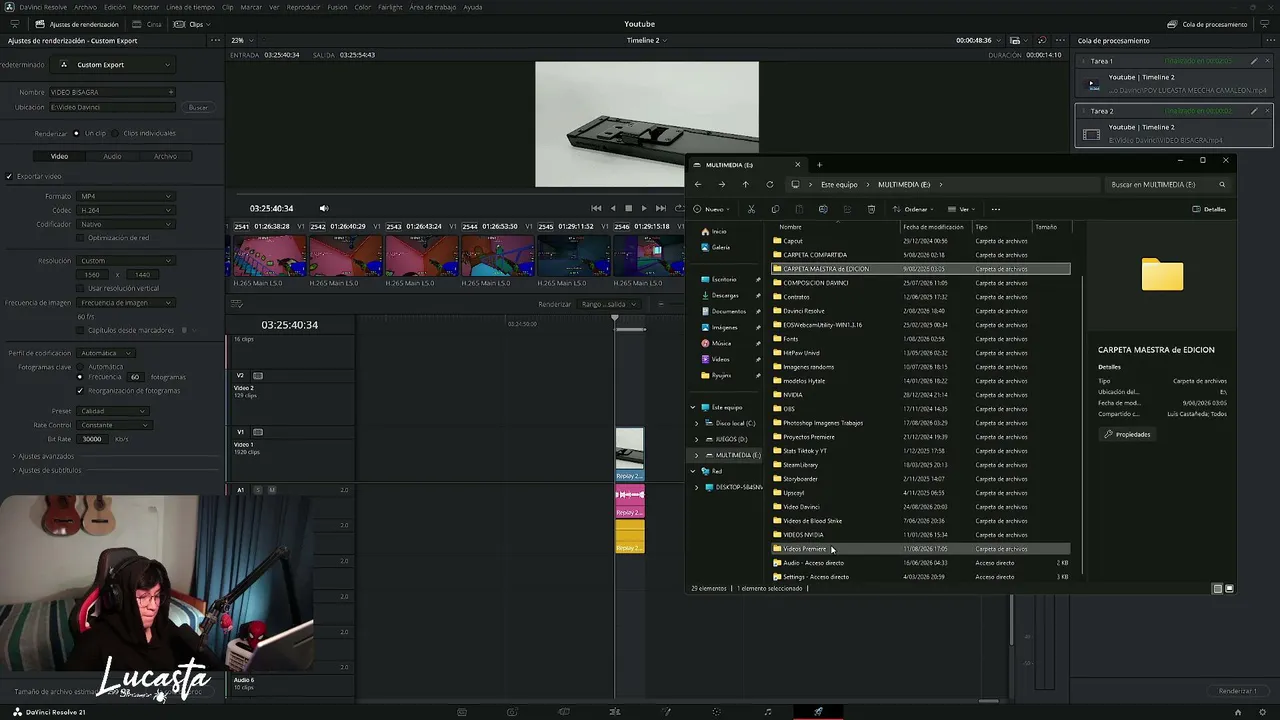This screenshot has width=1280, height=720.
Task: Click the Explorer Forward arrow
Action: (x=721, y=184)
